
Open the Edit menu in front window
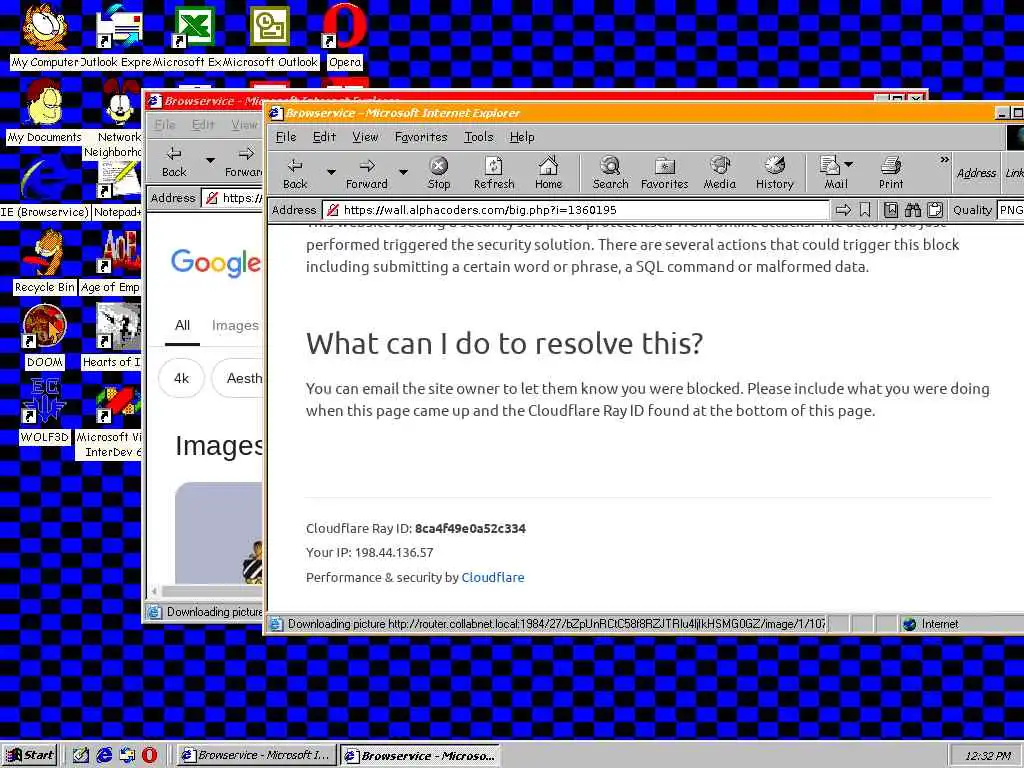coord(324,137)
